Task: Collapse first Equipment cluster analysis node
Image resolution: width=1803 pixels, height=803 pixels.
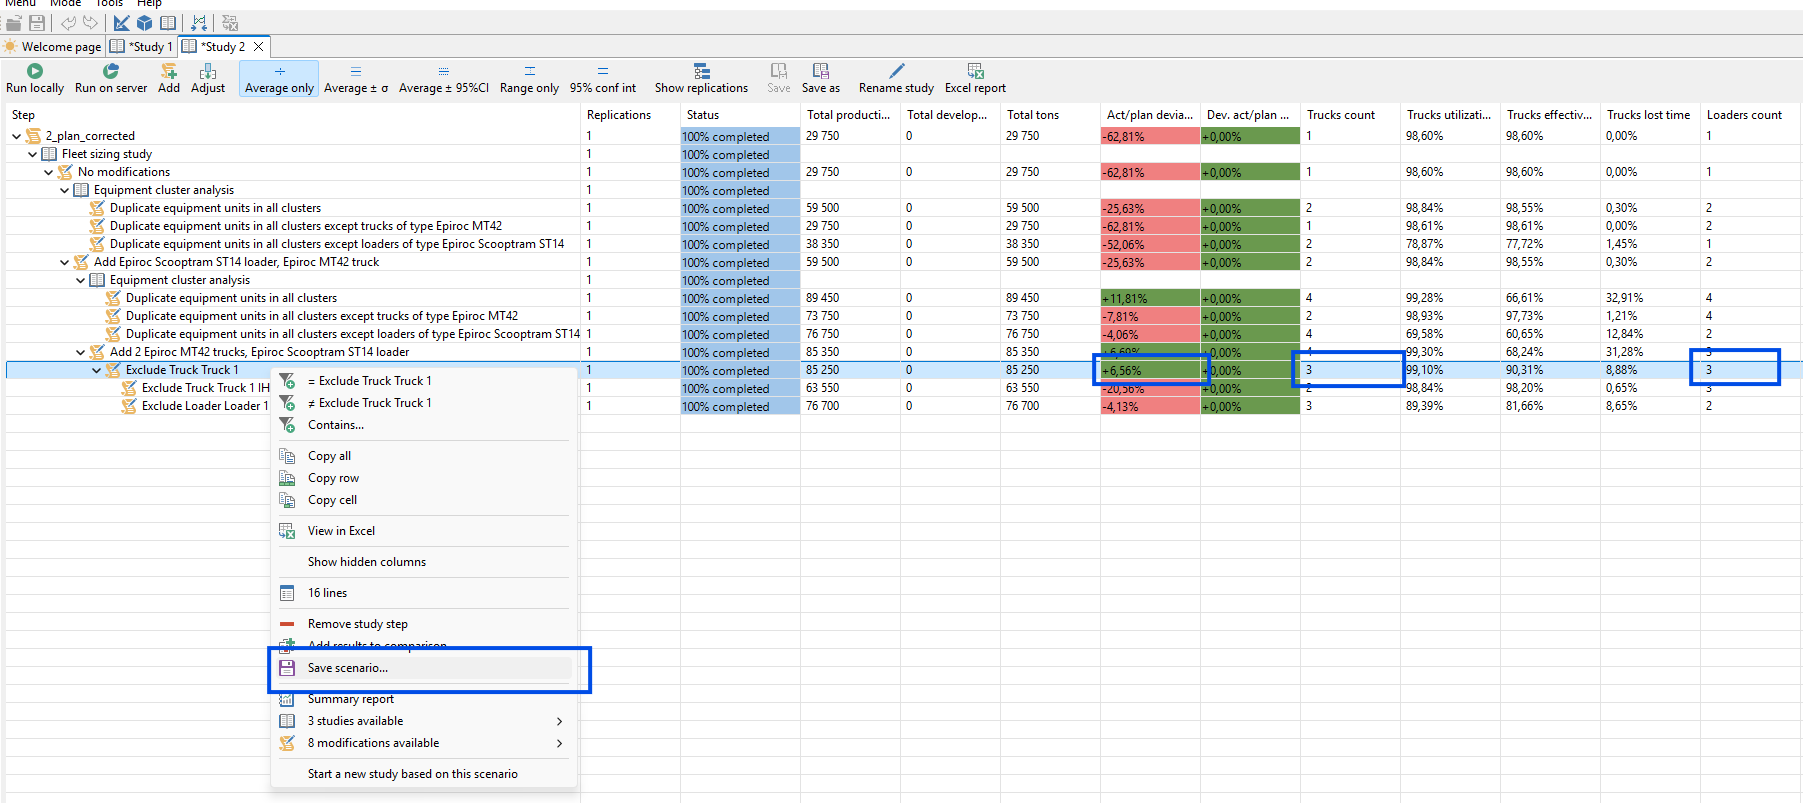Action: [x=65, y=190]
